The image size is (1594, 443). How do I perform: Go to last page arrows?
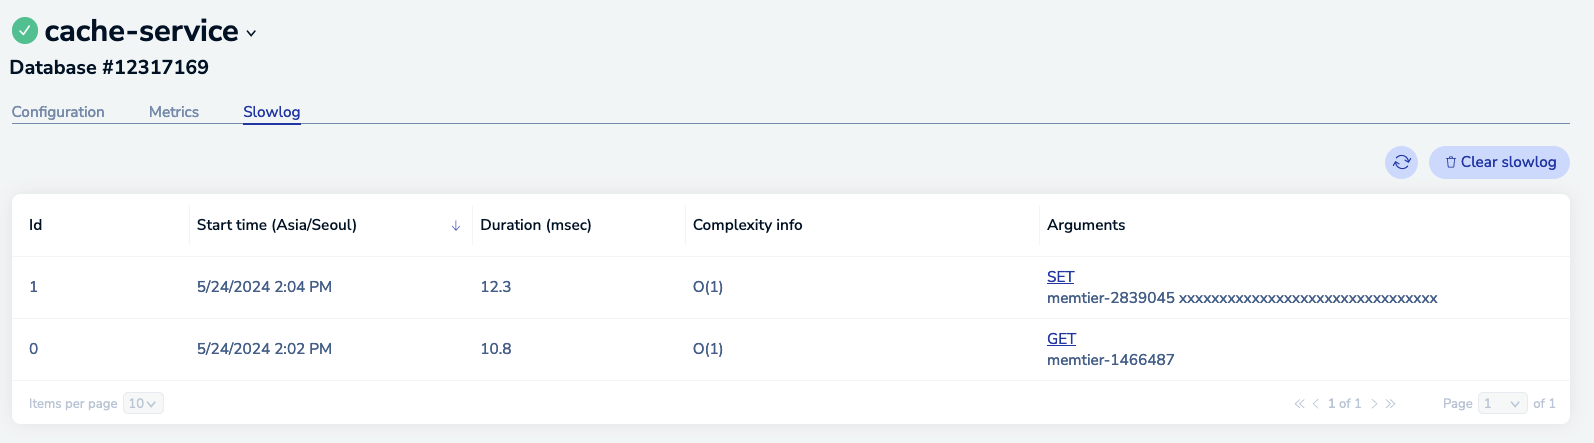click(1391, 404)
